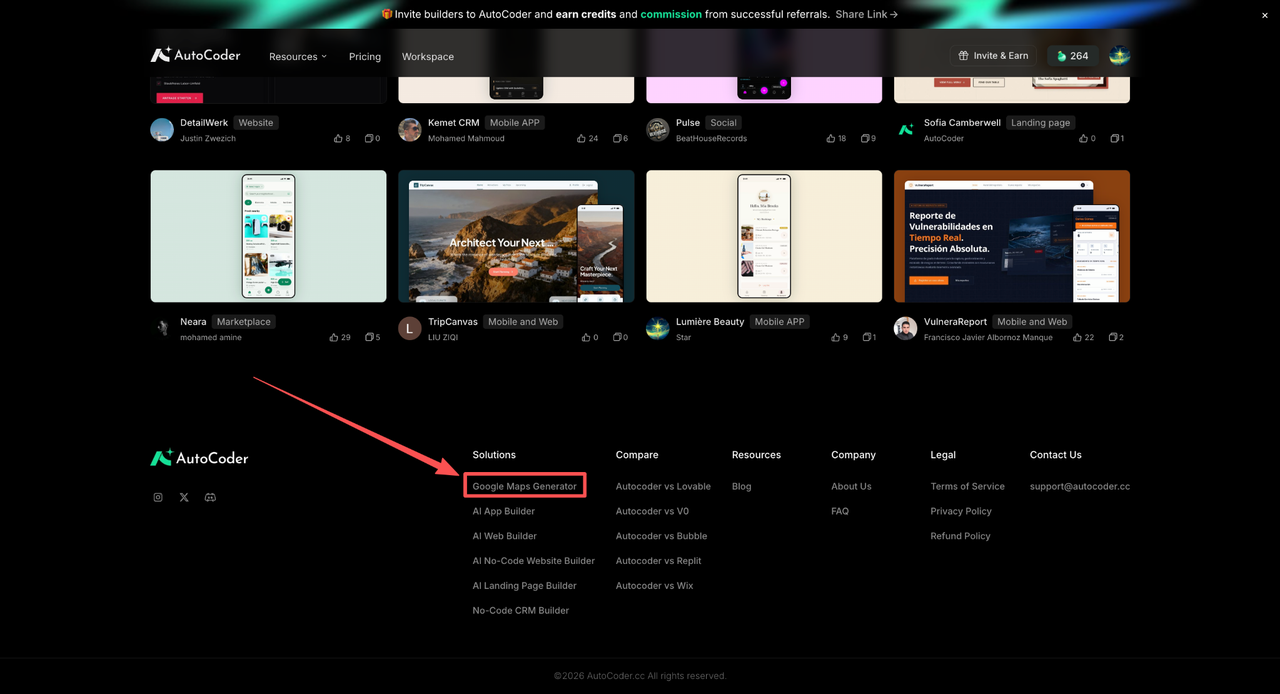Click Share Link in the banner
The image size is (1280, 694).
[866, 14]
